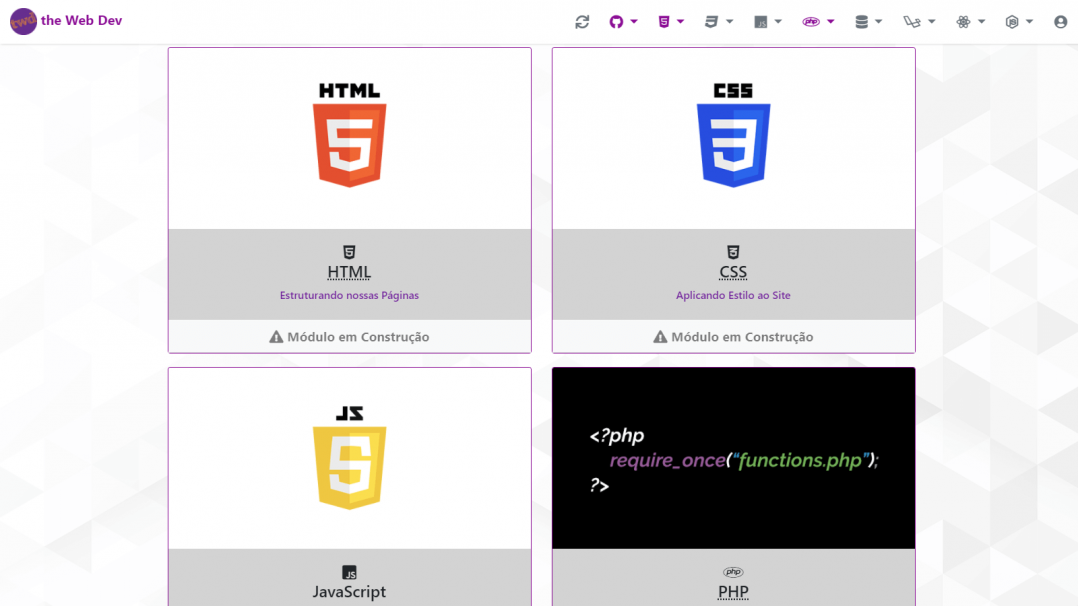Click 'the Web Dev' brand logo
The width and height of the screenshot is (1078, 606).
66,20
